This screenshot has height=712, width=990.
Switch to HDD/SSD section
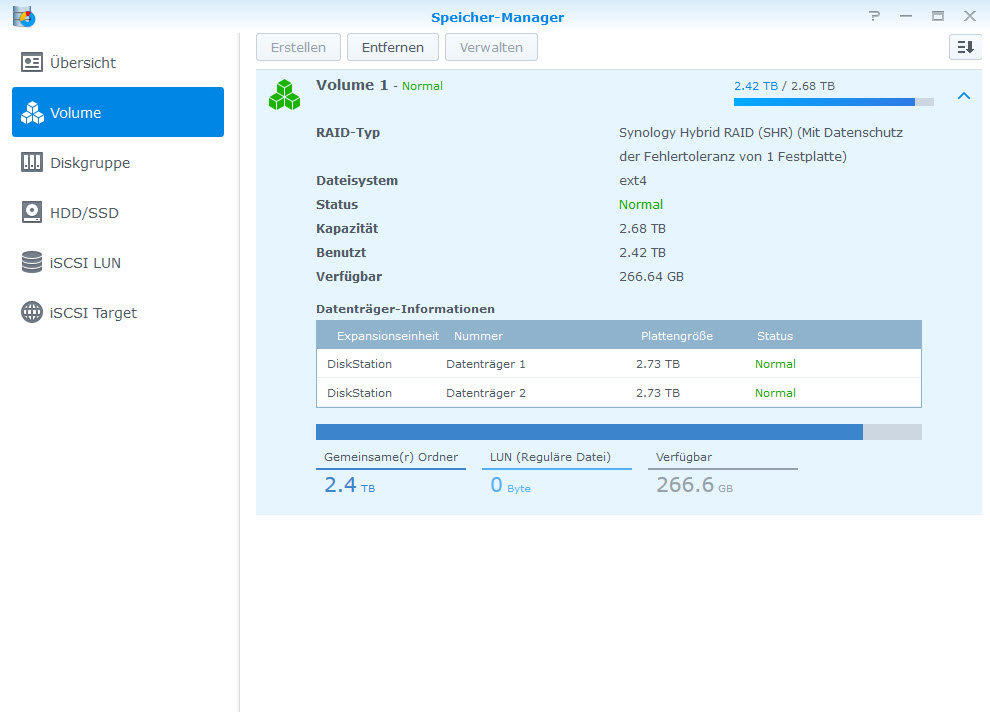click(84, 213)
